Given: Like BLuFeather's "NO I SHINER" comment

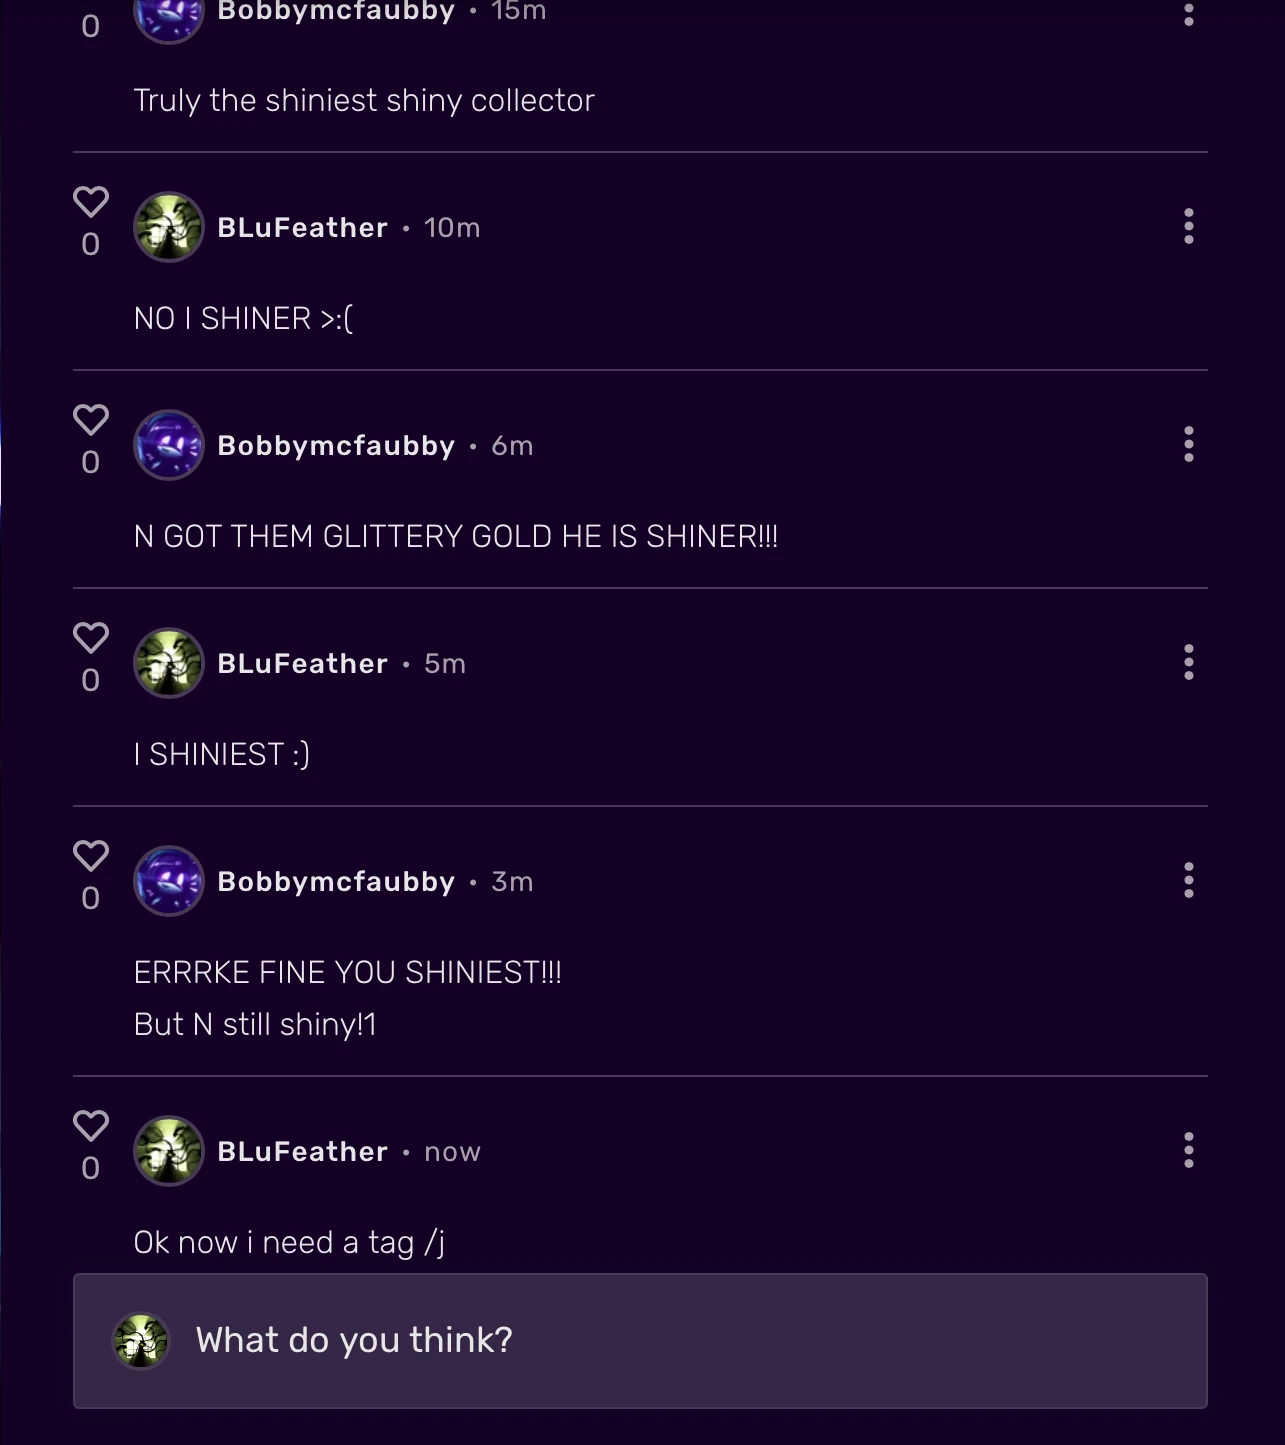Looking at the screenshot, I should click(91, 202).
